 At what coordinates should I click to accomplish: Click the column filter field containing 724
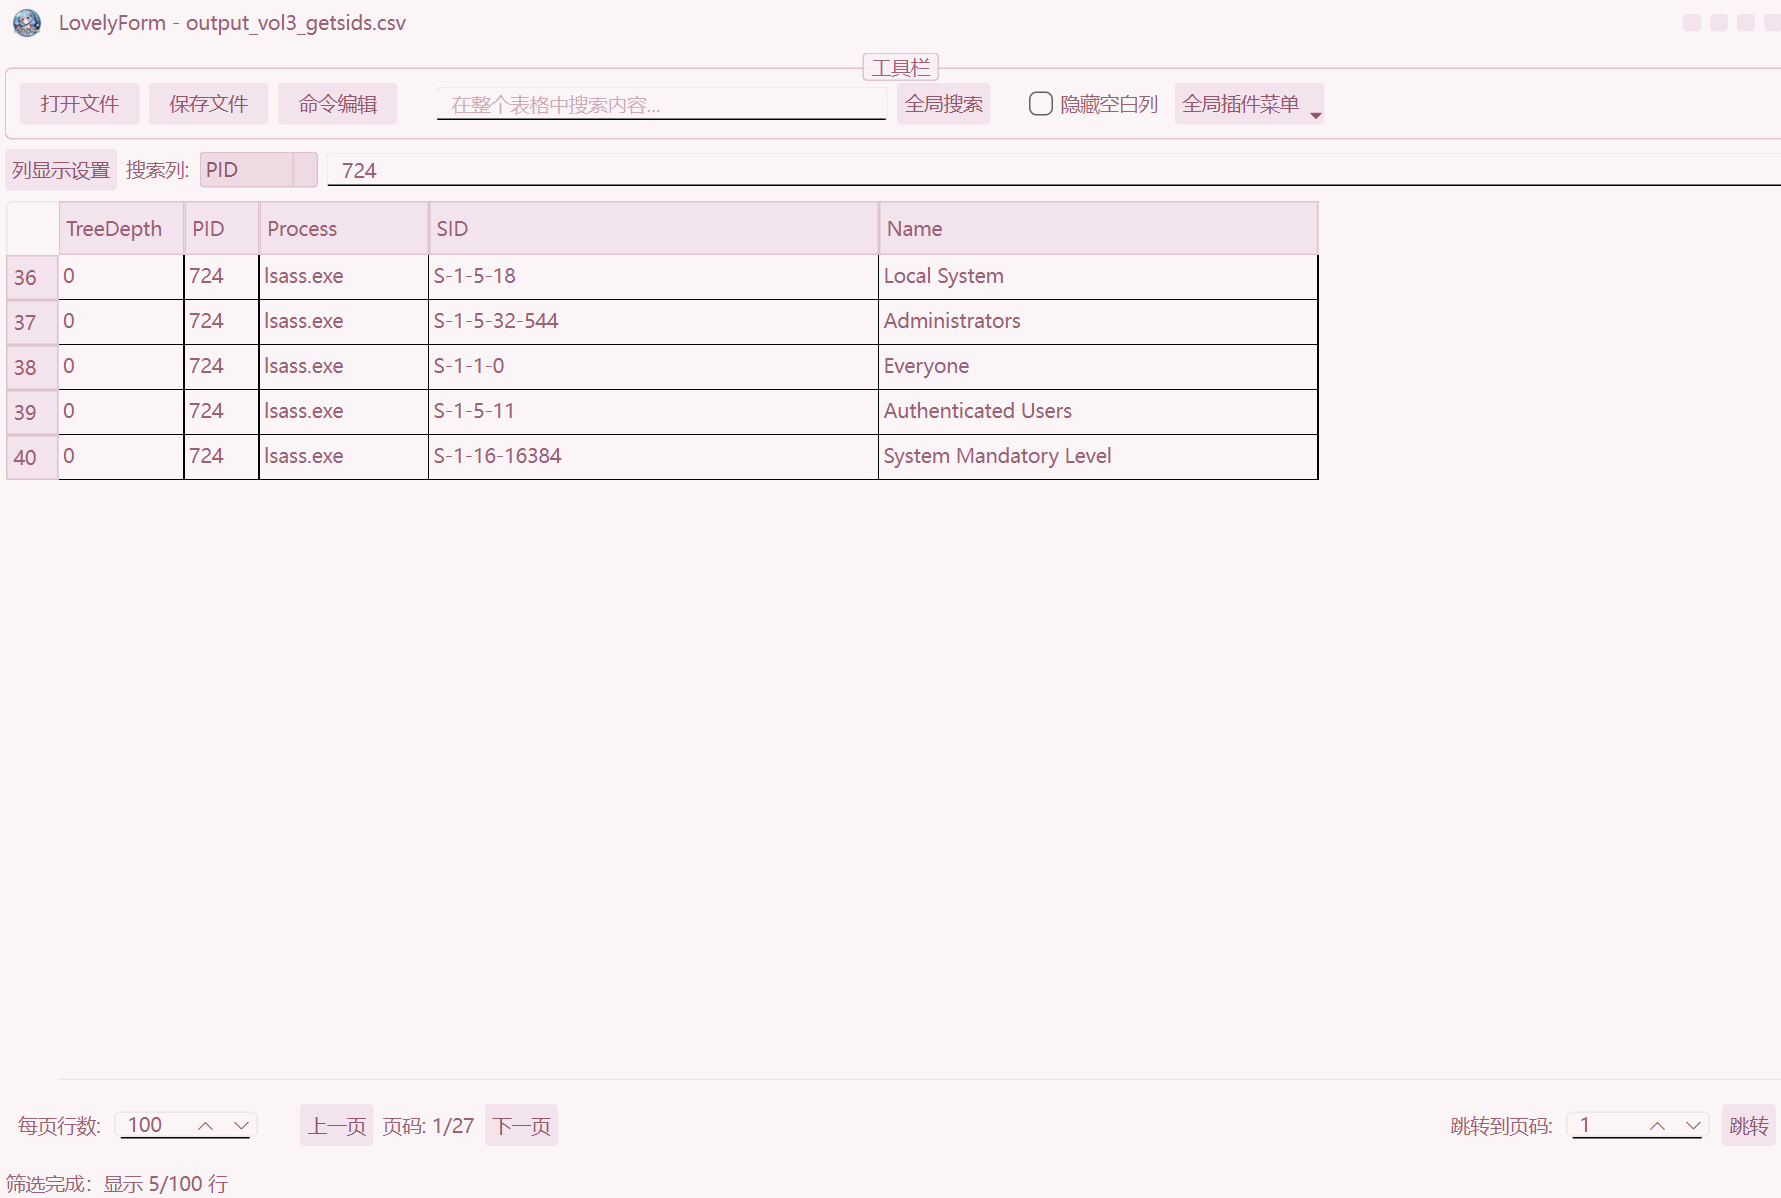pos(1050,170)
